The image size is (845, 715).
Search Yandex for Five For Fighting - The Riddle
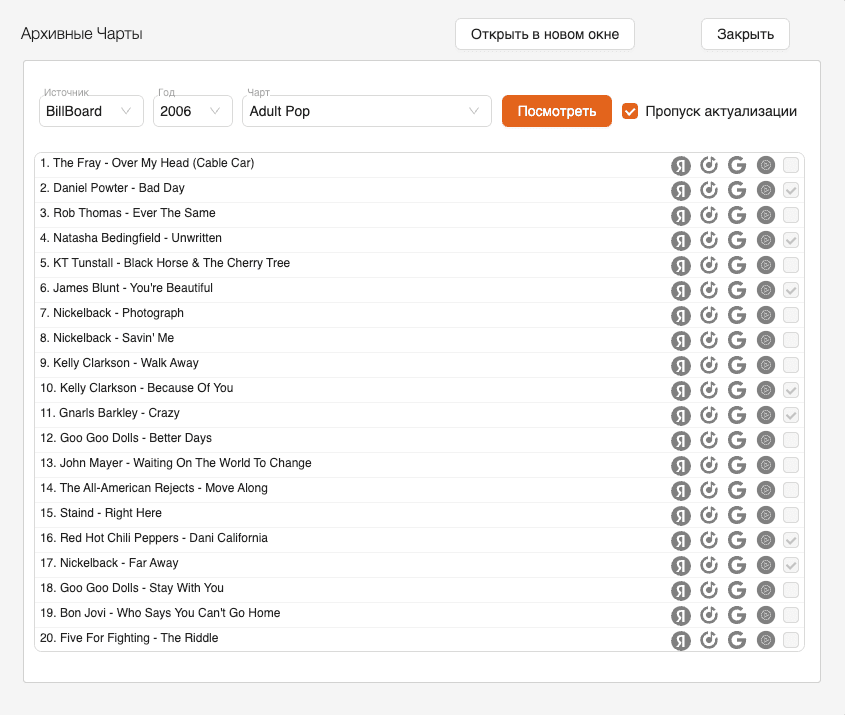[681, 641]
